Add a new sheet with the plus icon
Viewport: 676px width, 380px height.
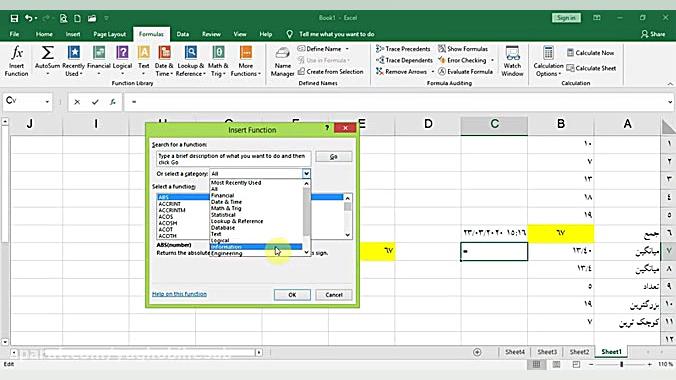(477, 352)
